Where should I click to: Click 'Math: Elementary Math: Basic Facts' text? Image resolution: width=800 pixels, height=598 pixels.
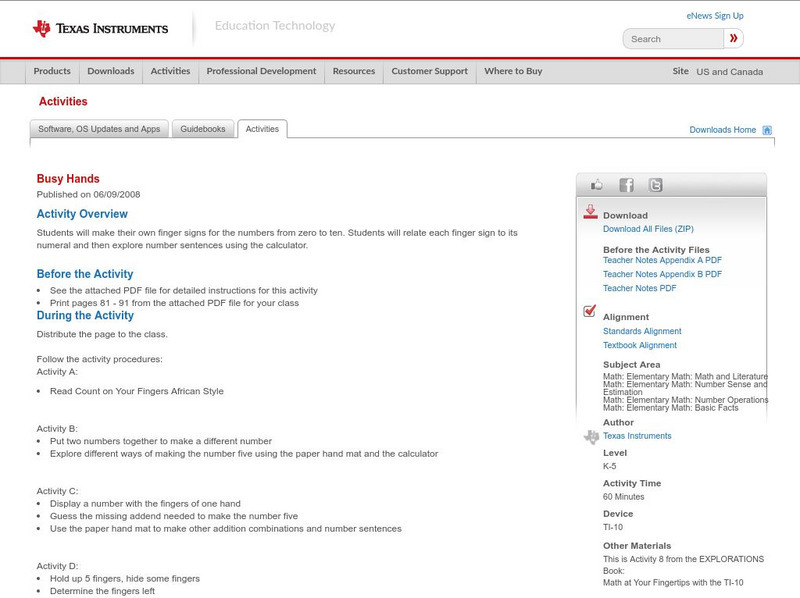pos(670,408)
